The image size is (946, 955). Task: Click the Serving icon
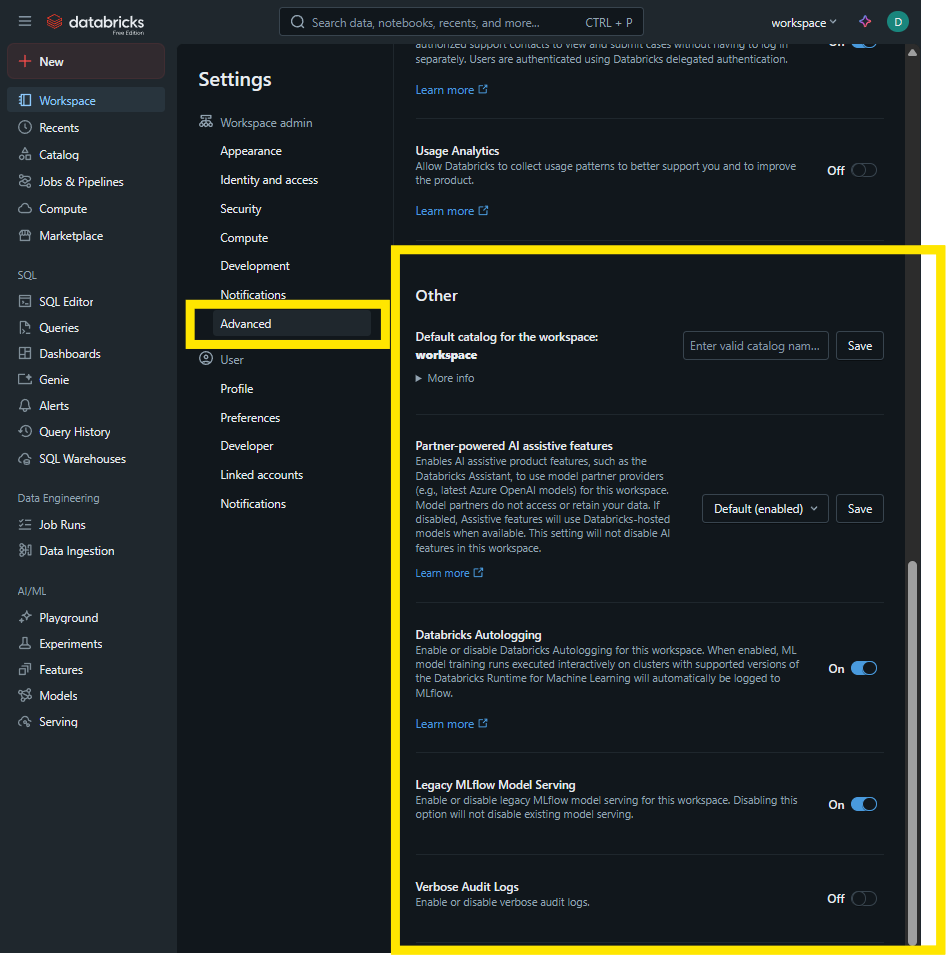click(x=25, y=722)
